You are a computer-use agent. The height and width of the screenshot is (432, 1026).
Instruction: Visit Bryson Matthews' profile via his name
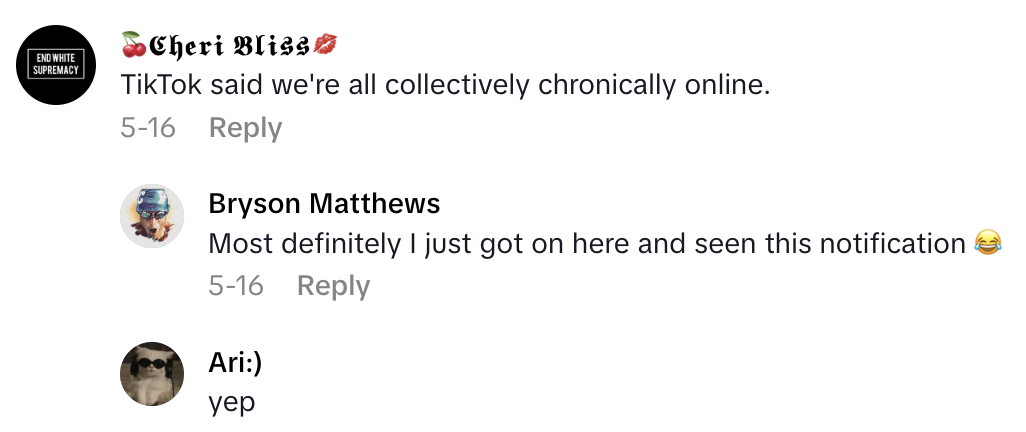pos(324,204)
